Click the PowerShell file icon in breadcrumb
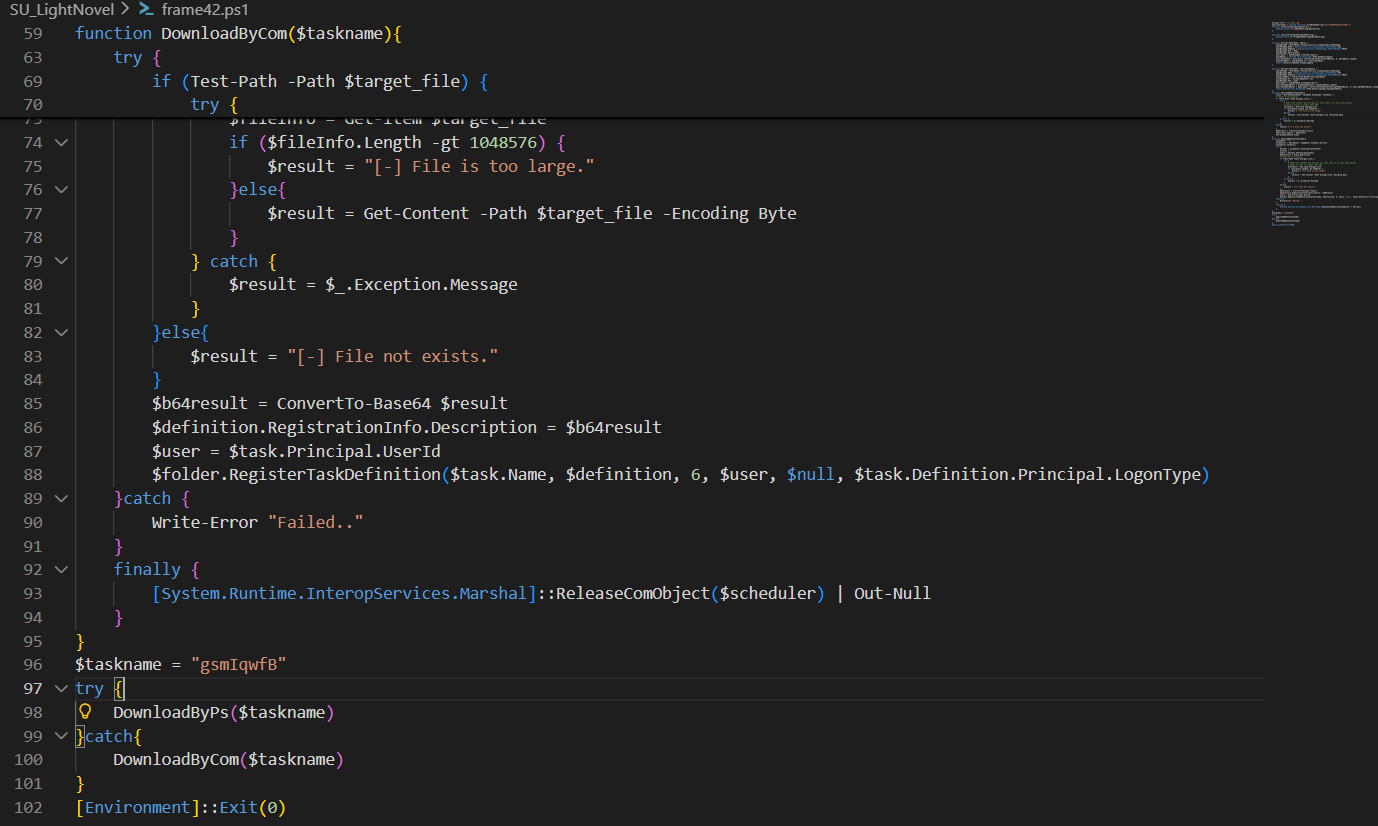This screenshot has height=826, width=1378. click(146, 10)
